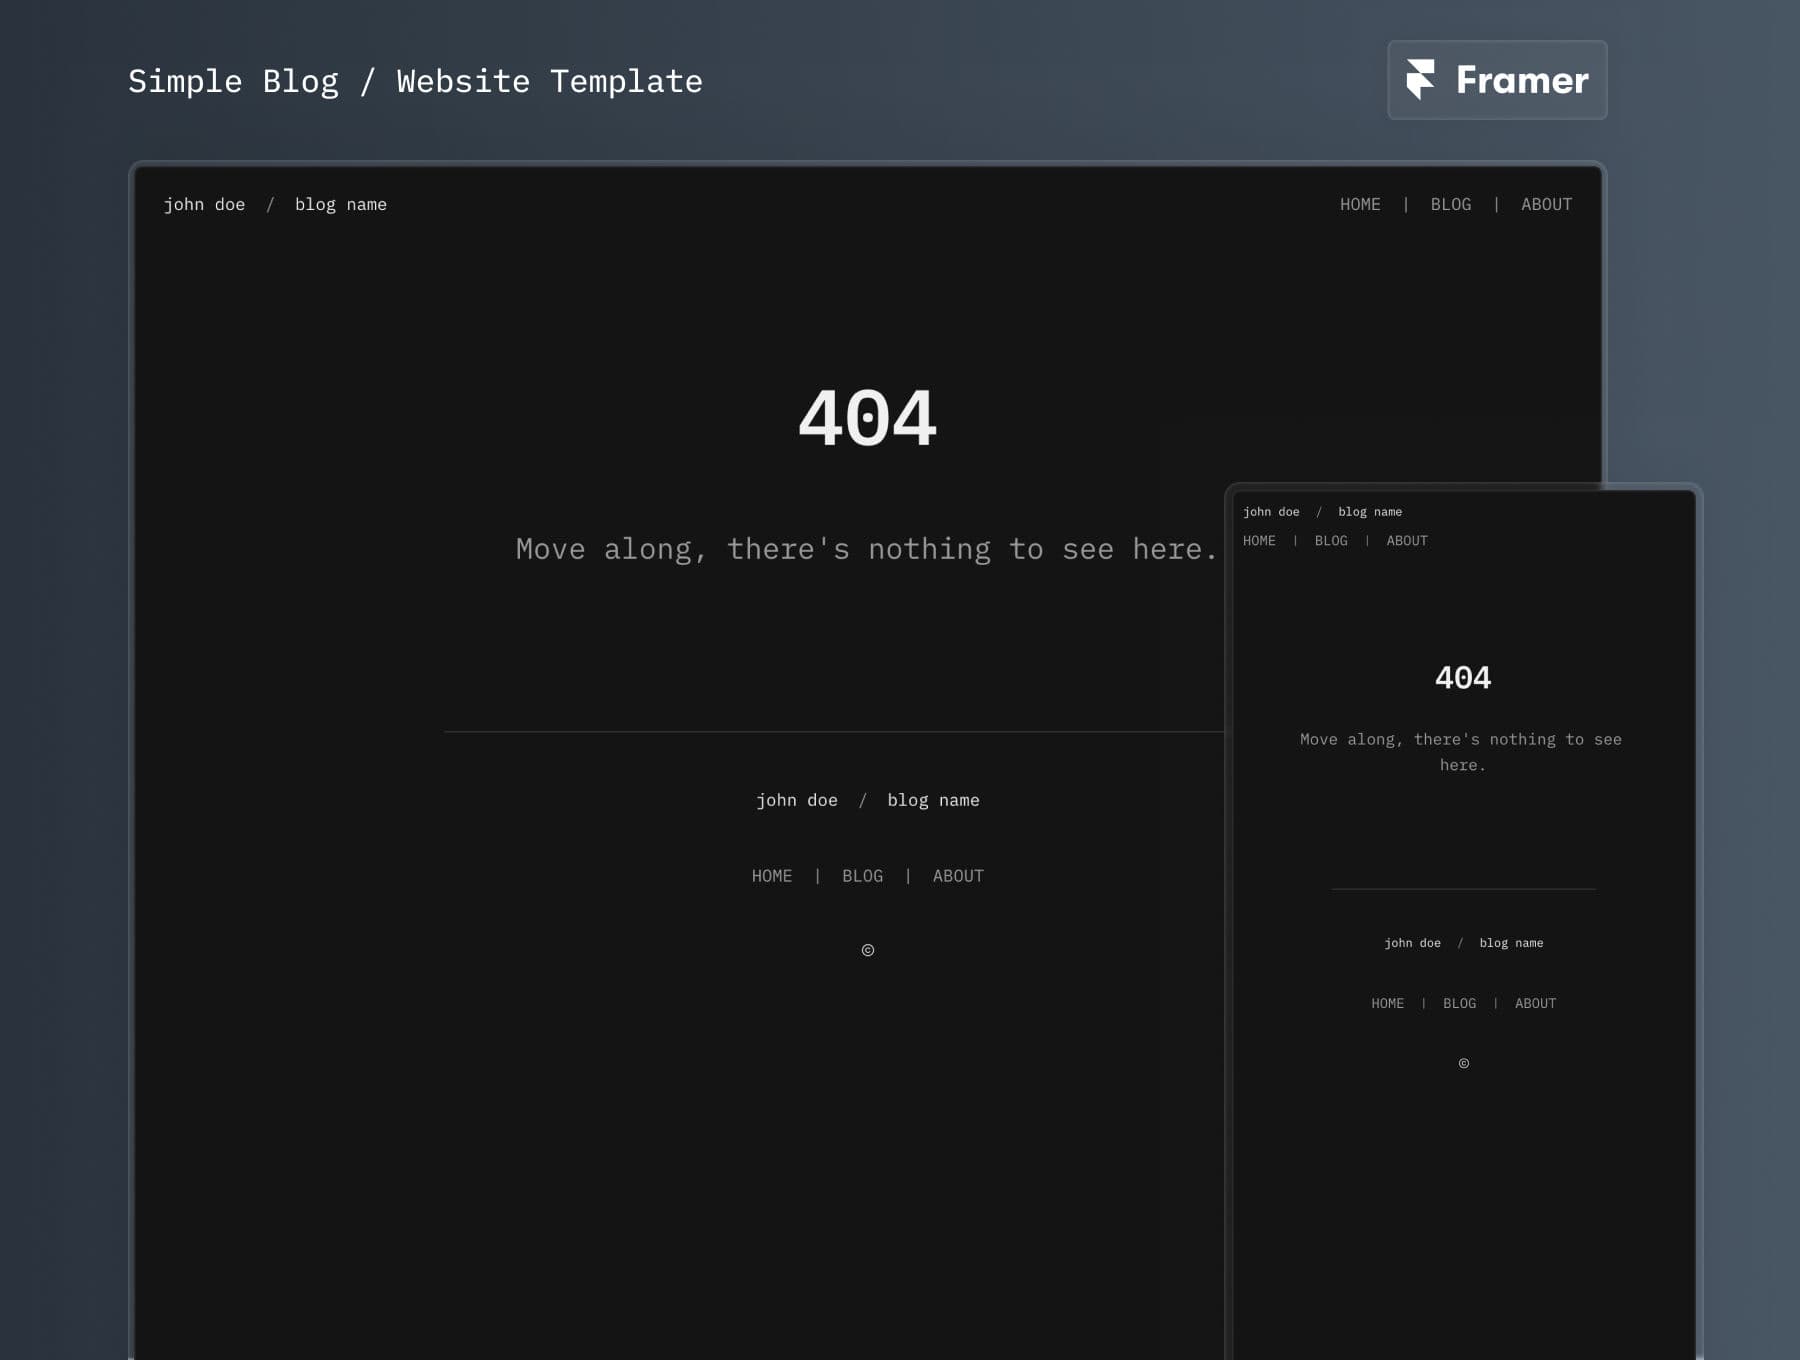The width and height of the screenshot is (1800, 1360).
Task: Open ABOUT in desktop footer navigation
Action: click(x=958, y=876)
